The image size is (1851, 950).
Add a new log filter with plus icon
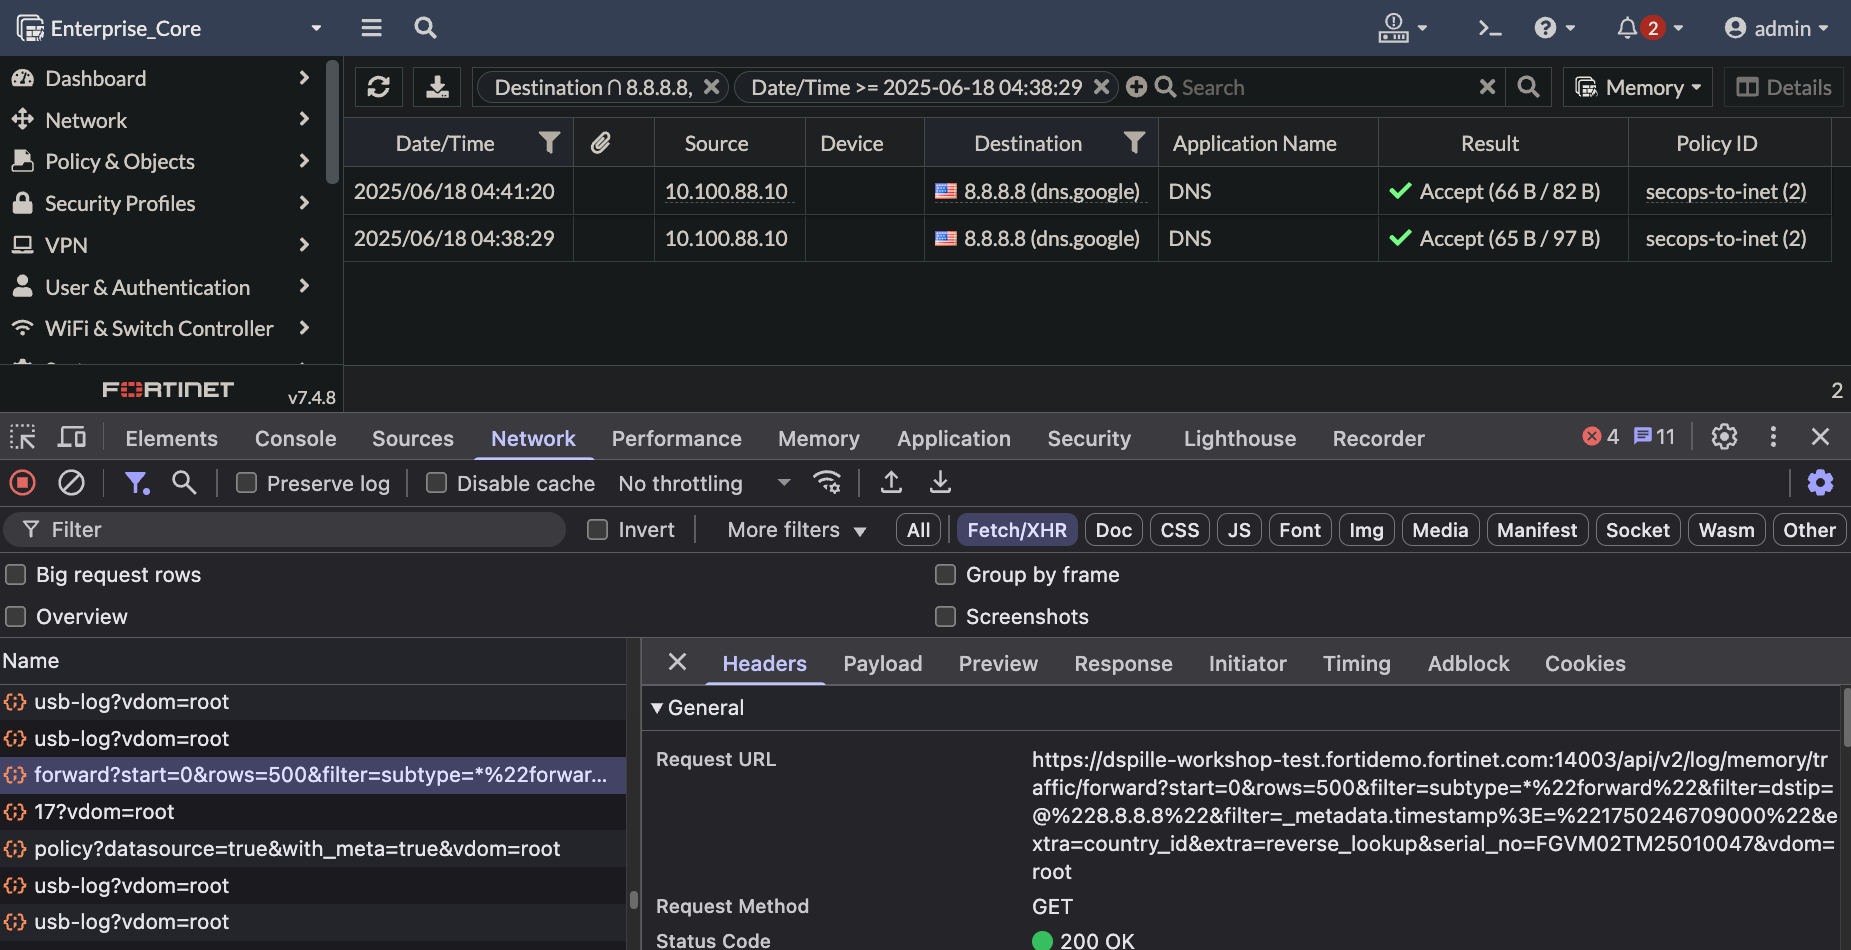coord(1136,87)
